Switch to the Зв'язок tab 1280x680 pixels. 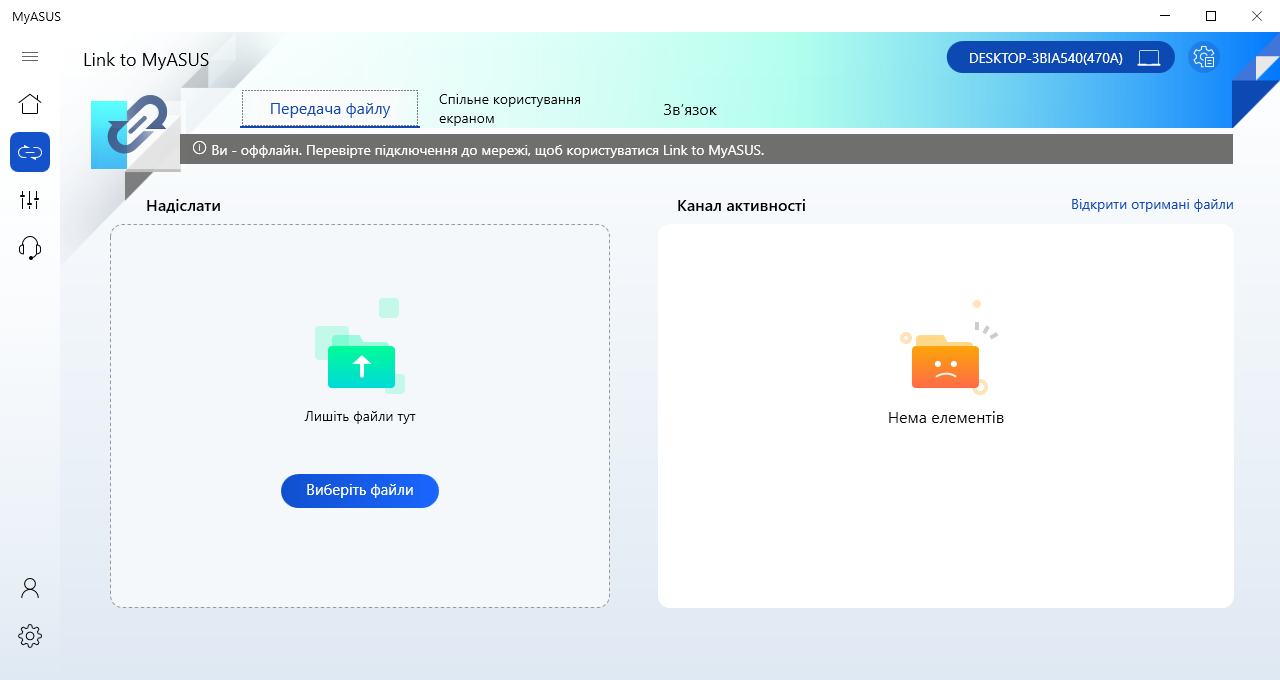[690, 109]
